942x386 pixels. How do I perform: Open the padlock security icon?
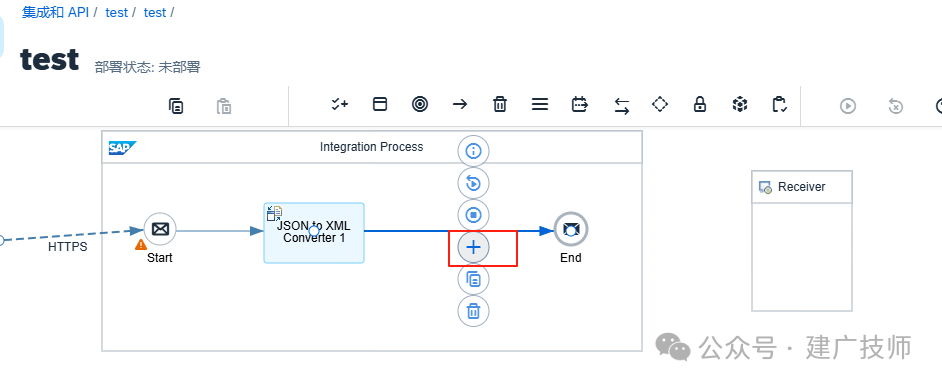click(699, 104)
